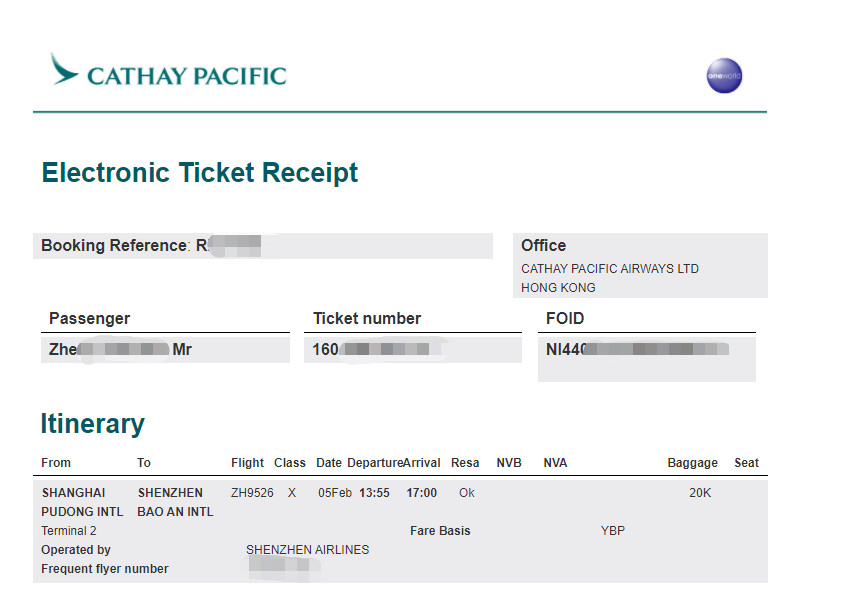Select CATHAY PACIFIC AIRWAYS LTD text
Viewport: 857px width, 600px height.
[609, 269]
